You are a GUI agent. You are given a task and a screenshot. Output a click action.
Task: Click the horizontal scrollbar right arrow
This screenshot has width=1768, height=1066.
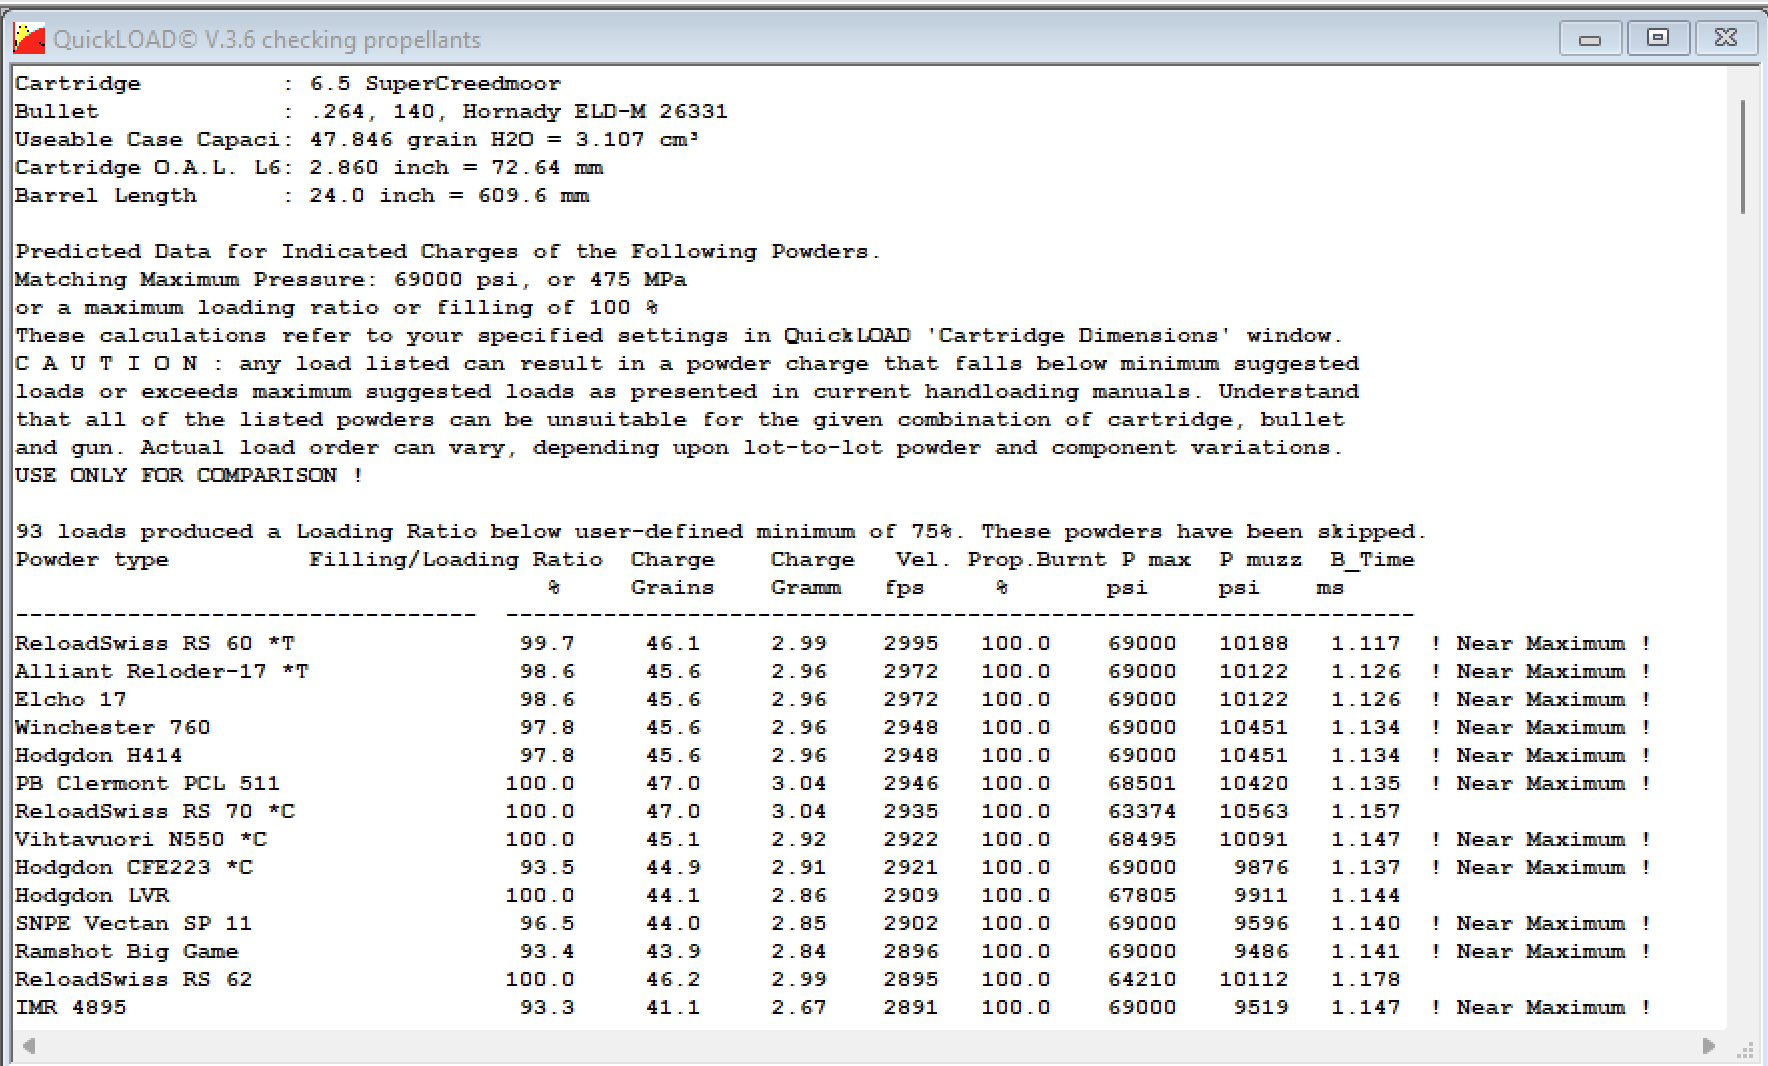click(1708, 1046)
